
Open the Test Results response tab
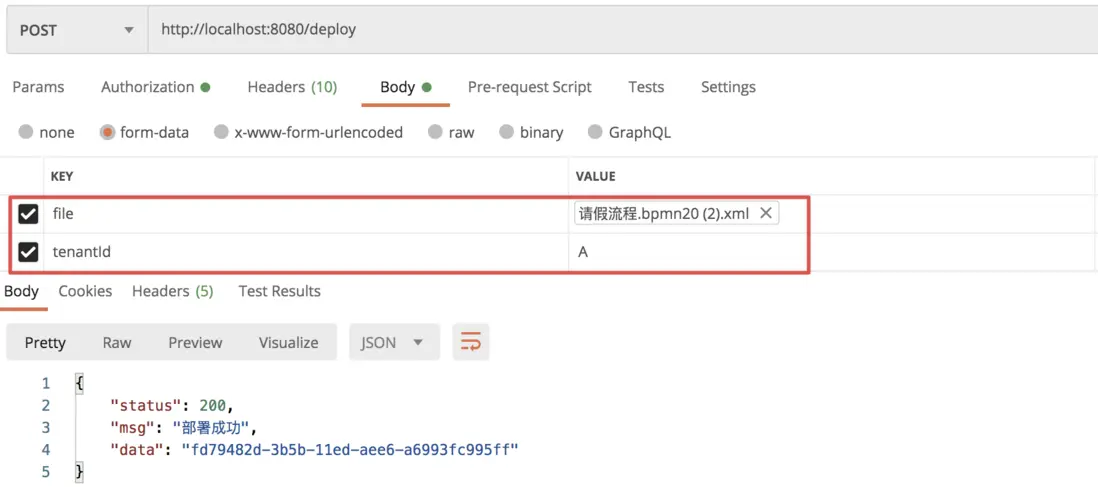coord(279,291)
